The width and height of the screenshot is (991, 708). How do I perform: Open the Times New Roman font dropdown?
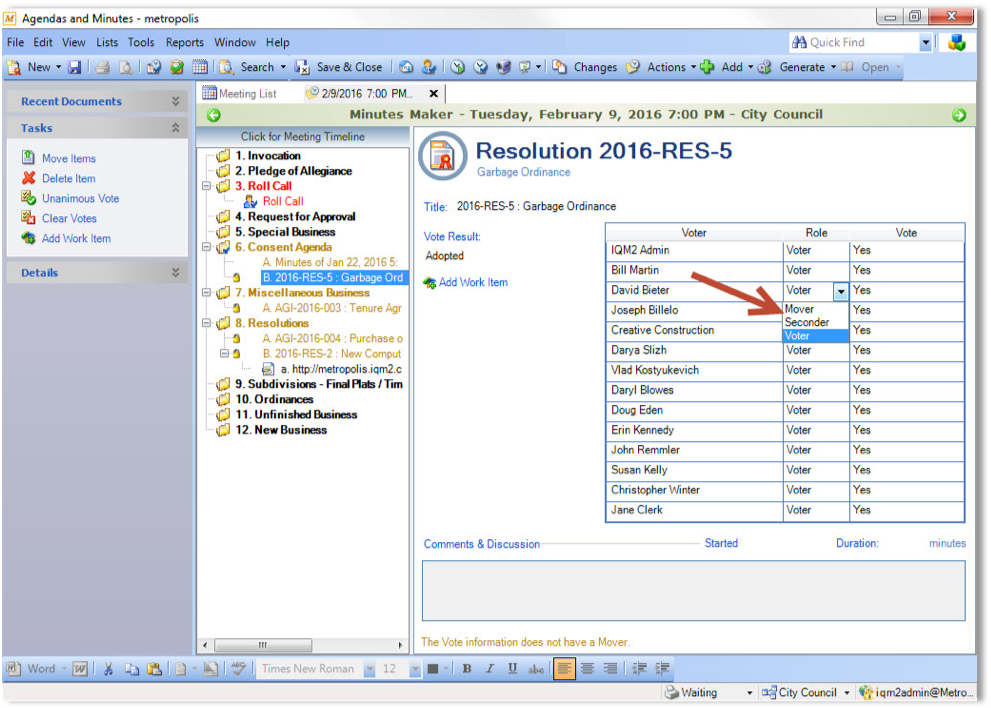point(370,669)
